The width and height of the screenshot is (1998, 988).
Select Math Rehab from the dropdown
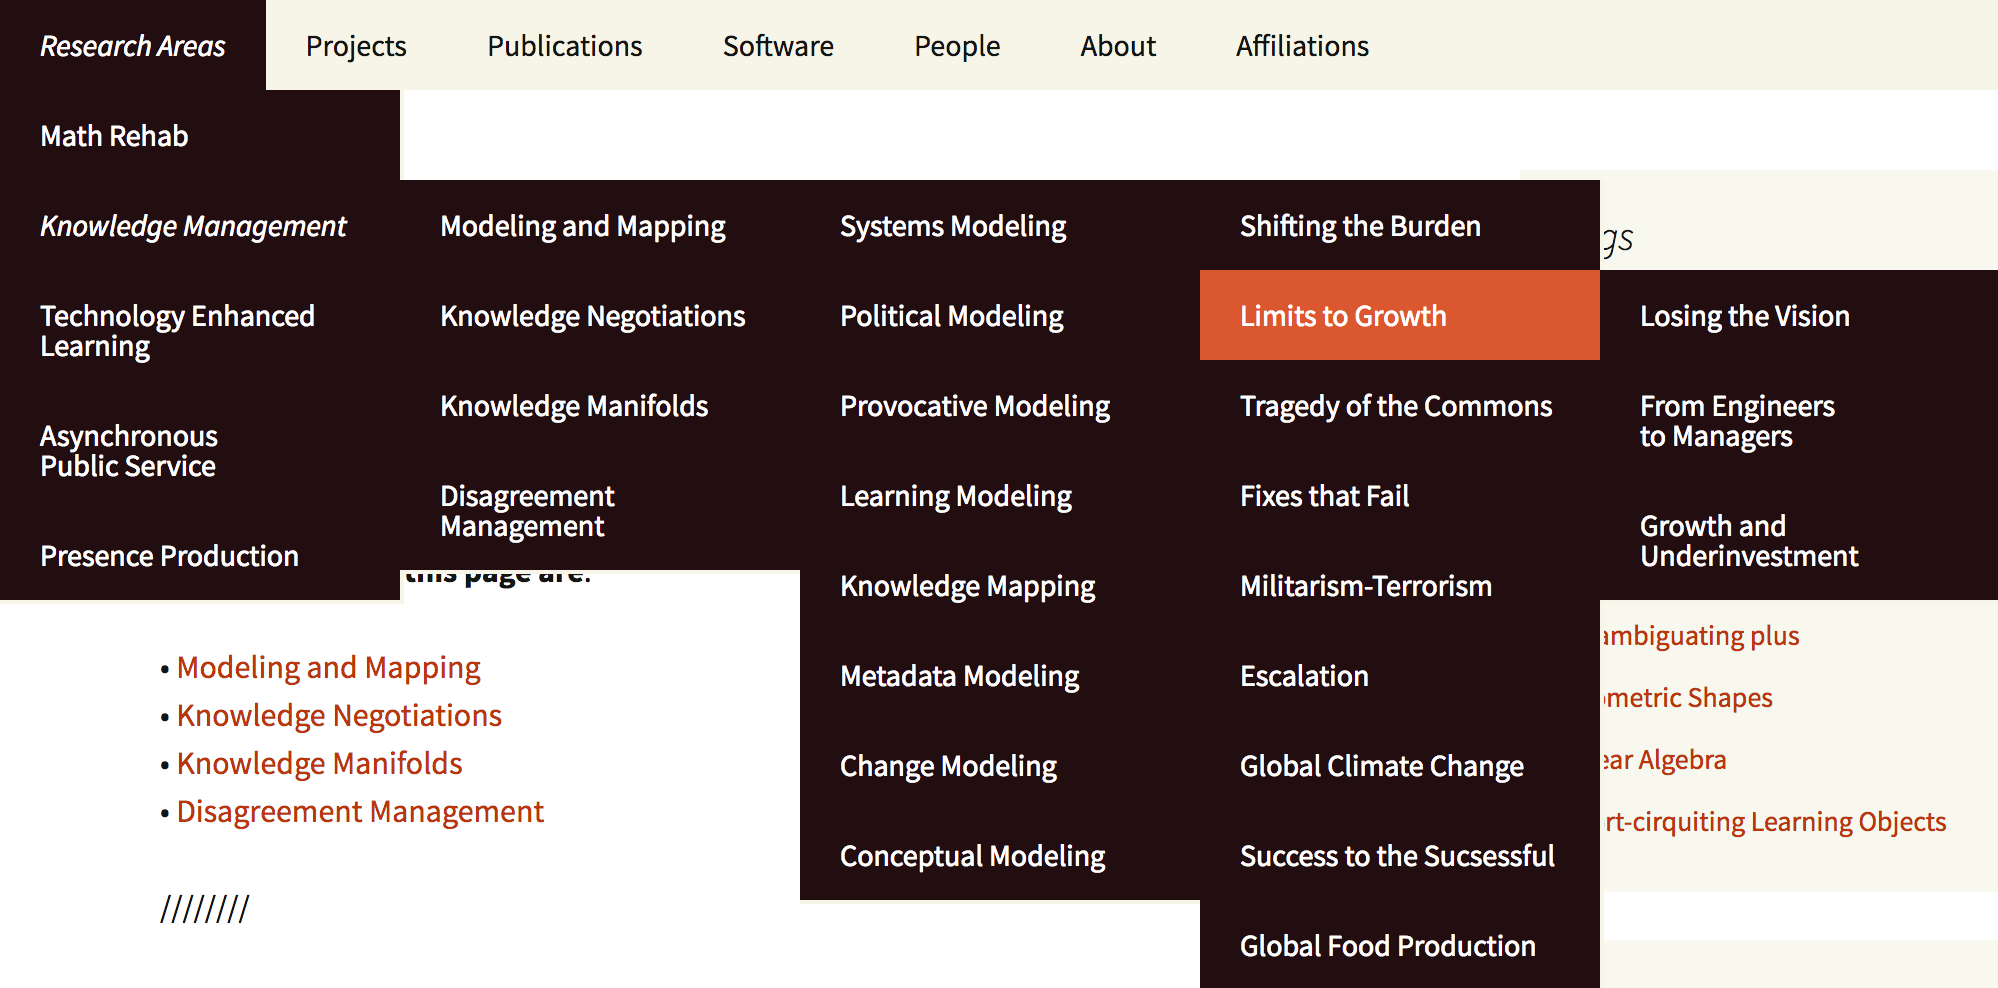tap(114, 136)
